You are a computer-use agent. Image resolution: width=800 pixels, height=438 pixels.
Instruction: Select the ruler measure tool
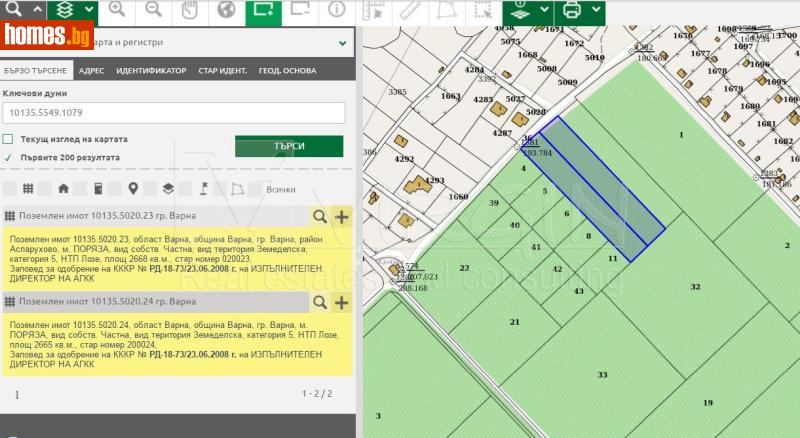411,11
